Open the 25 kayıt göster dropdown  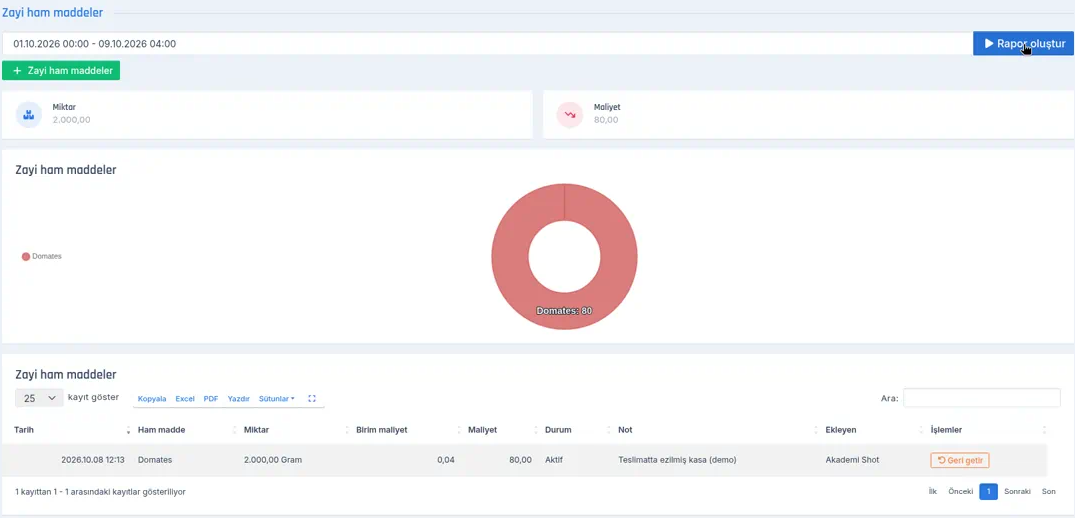click(x=39, y=398)
